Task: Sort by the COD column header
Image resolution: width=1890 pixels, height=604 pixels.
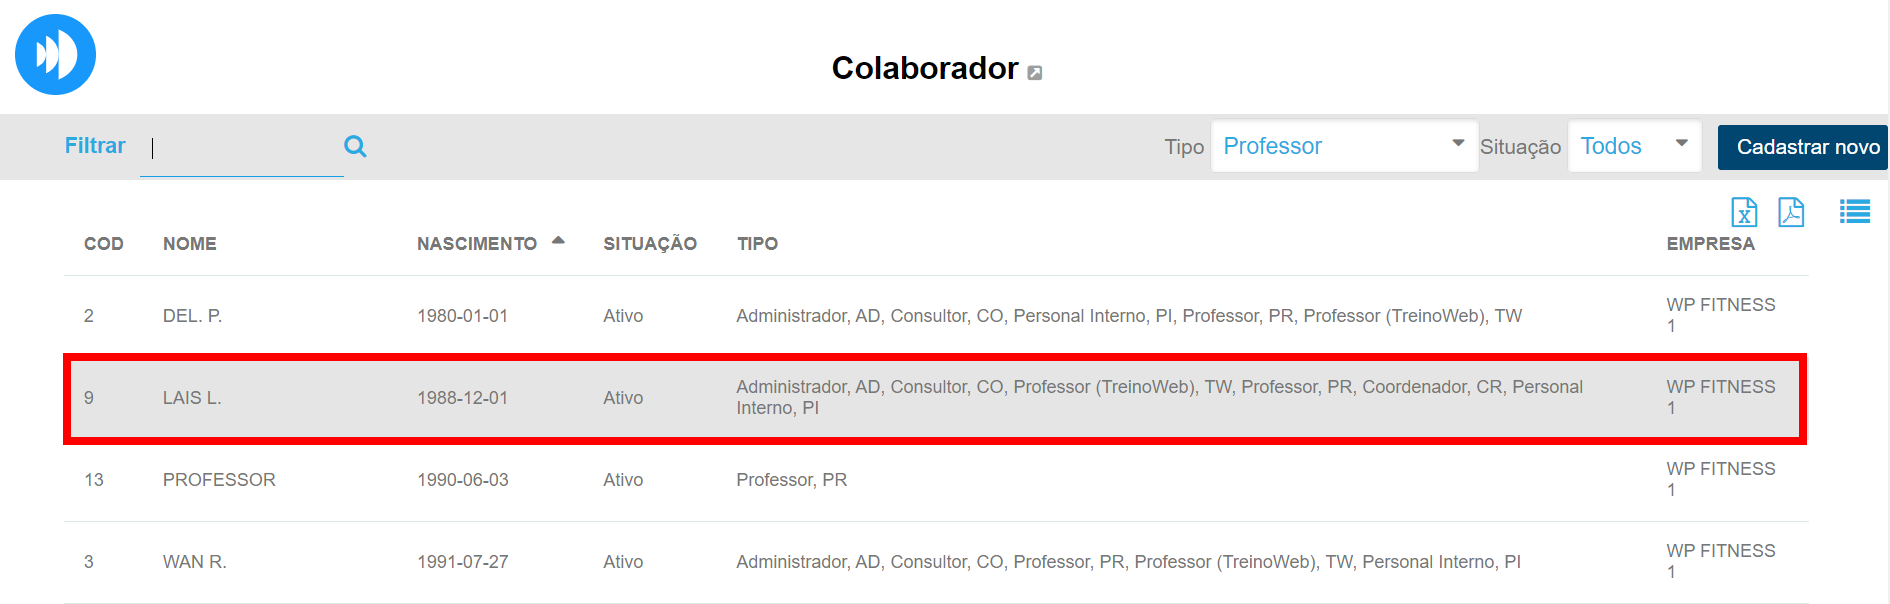Action: pyautogui.click(x=104, y=244)
